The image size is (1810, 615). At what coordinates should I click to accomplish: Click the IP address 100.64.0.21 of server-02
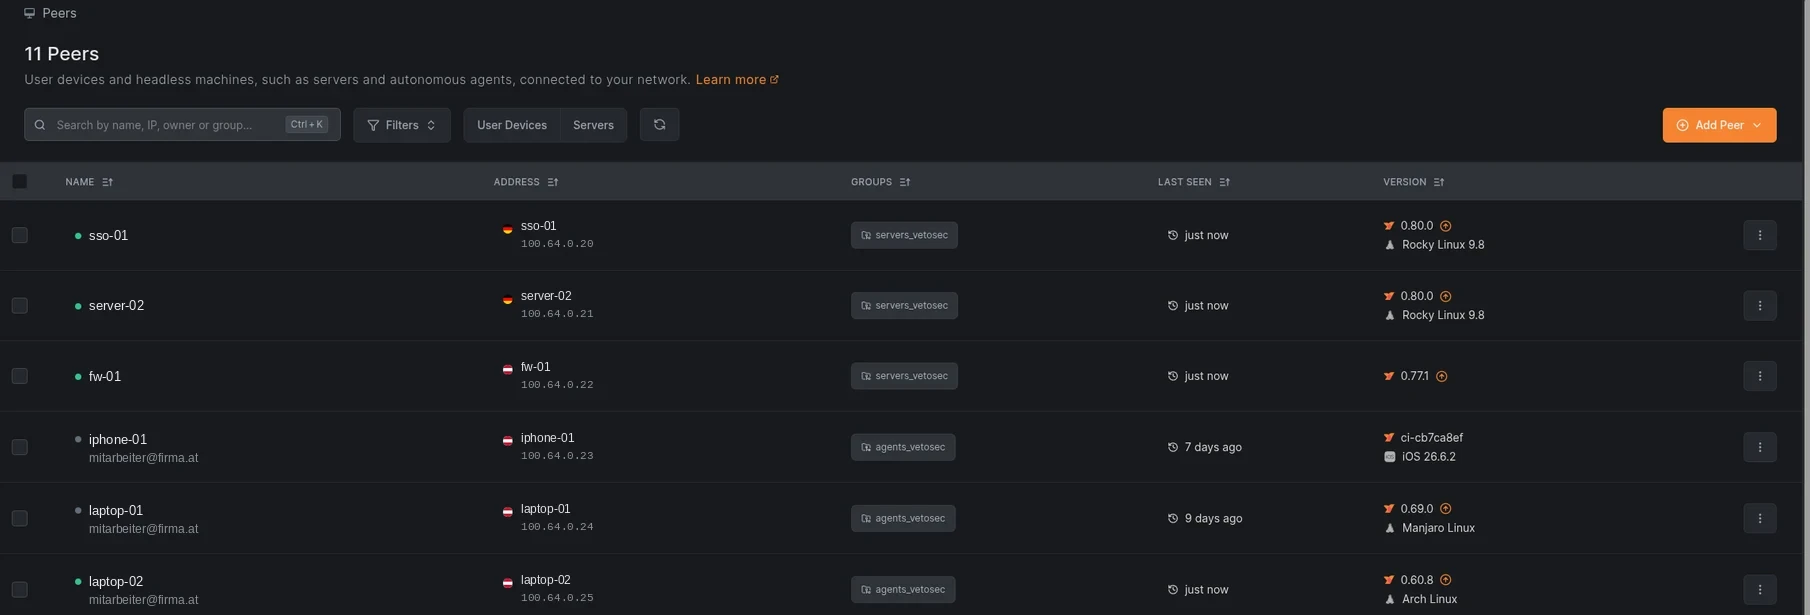pos(557,314)
